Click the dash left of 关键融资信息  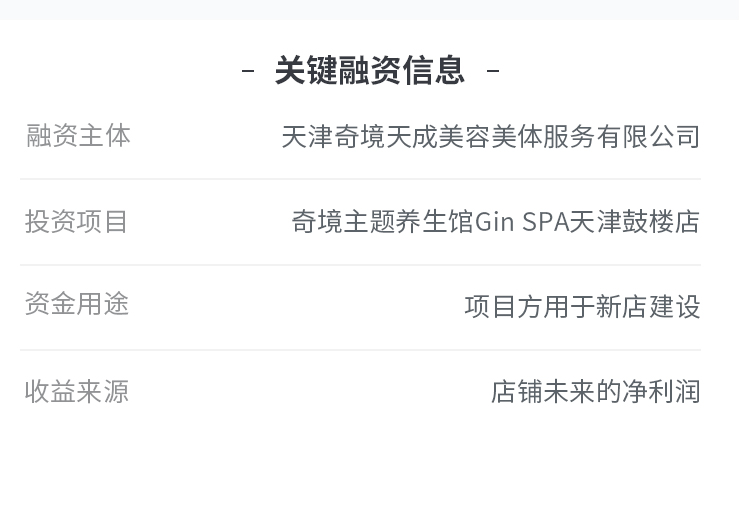pos(248,71)
